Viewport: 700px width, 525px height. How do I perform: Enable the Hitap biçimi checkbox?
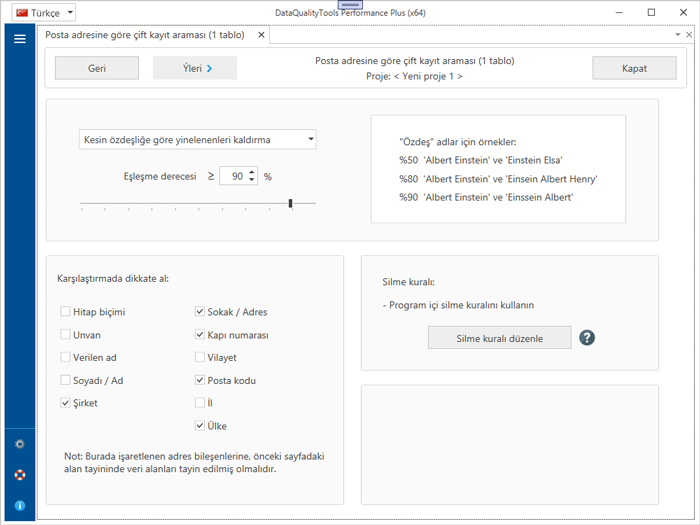coord(66,312)
